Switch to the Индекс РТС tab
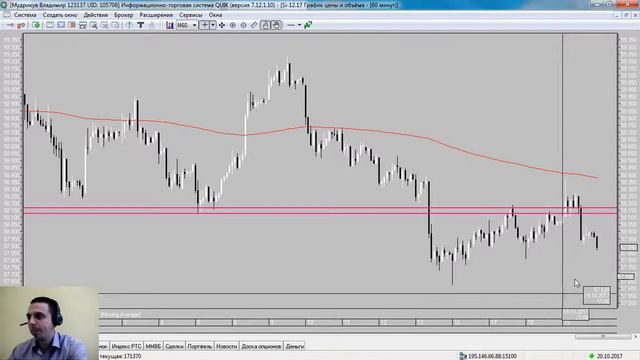This screenshot has width=640, height=360. [126, 346]
